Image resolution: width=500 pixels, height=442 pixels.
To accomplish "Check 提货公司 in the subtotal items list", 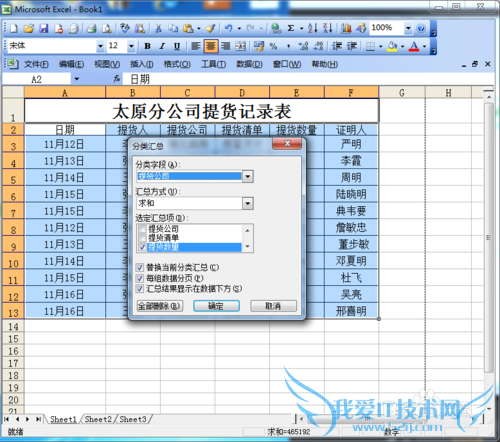I will click(x=142, y=229).
